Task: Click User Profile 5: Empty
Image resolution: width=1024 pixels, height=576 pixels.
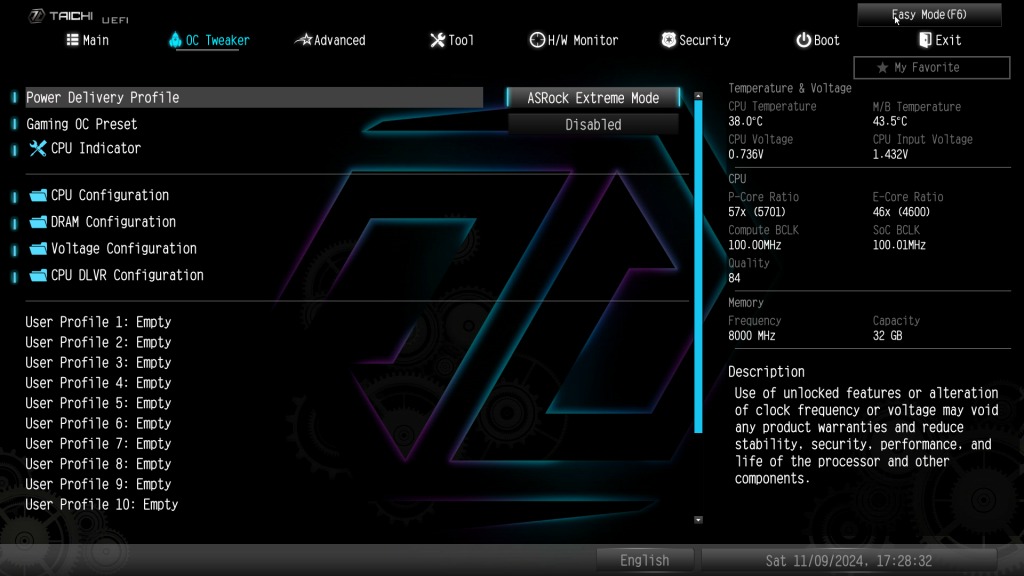Action: [98, 403]
